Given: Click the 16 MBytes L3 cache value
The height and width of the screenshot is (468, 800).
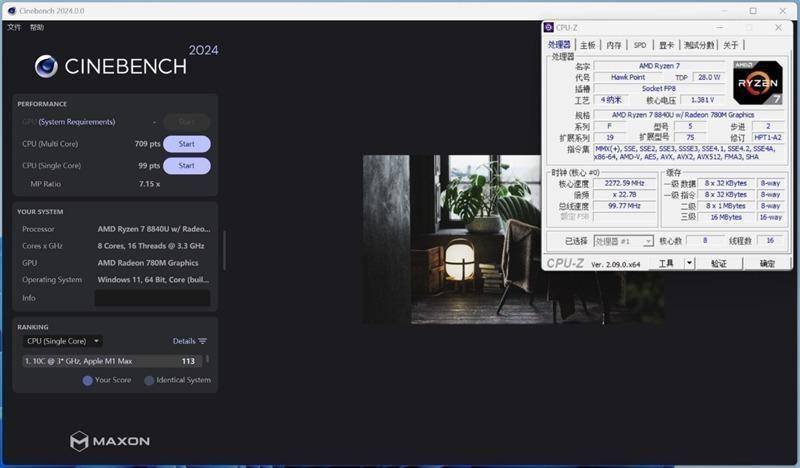Looking at the screenshot, I should 726,217.
